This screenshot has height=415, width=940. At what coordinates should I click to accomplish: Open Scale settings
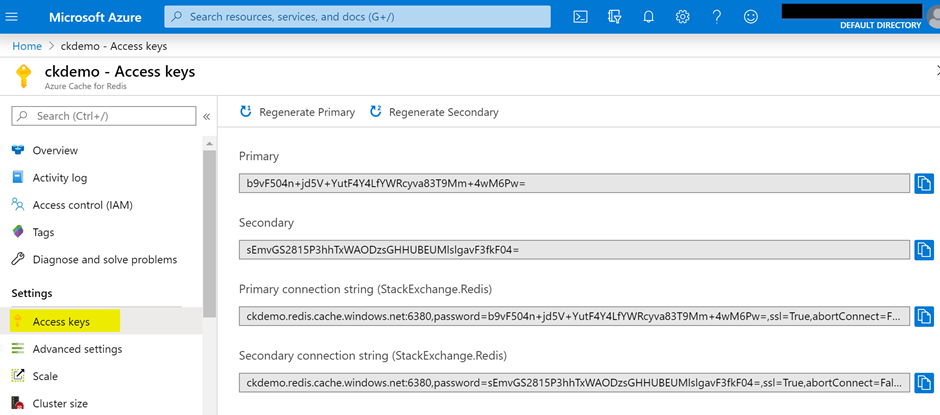(x=45, y=377)
